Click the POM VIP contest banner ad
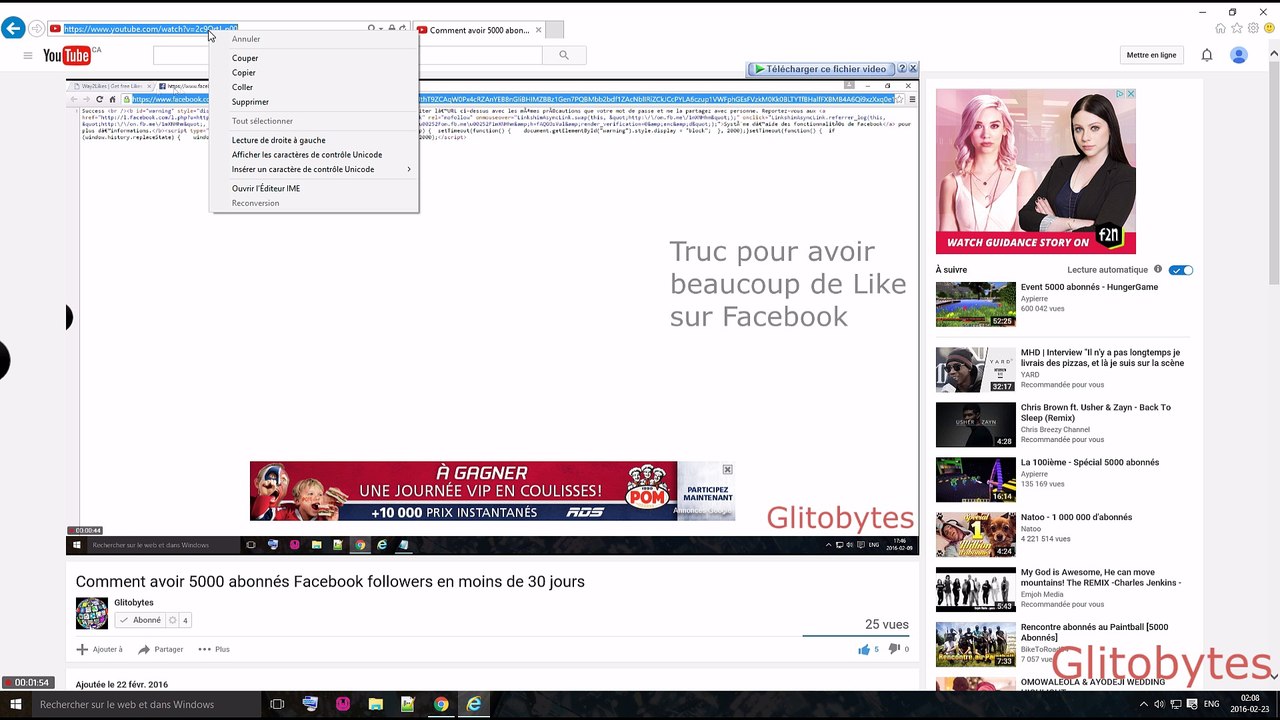 [492, 491]
